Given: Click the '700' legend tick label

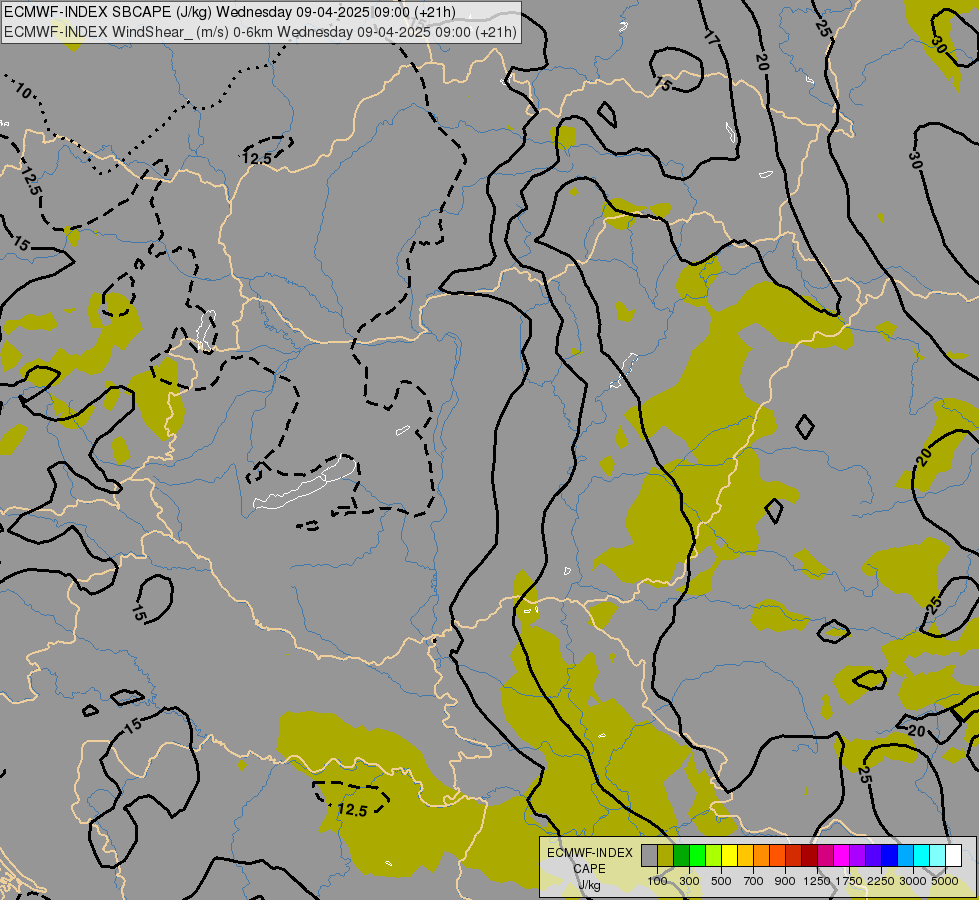Looking at the screenshot, I should tap(754, 881).
